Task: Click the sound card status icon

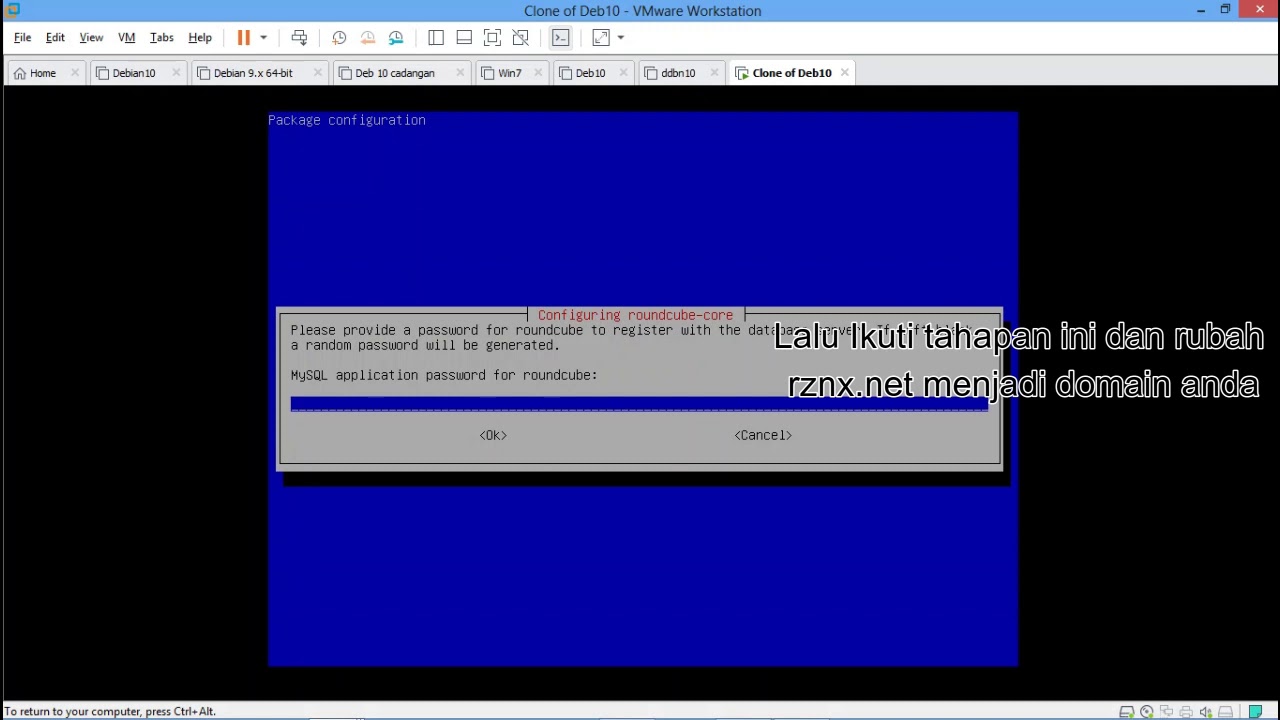Action: tap(1206, 712)
